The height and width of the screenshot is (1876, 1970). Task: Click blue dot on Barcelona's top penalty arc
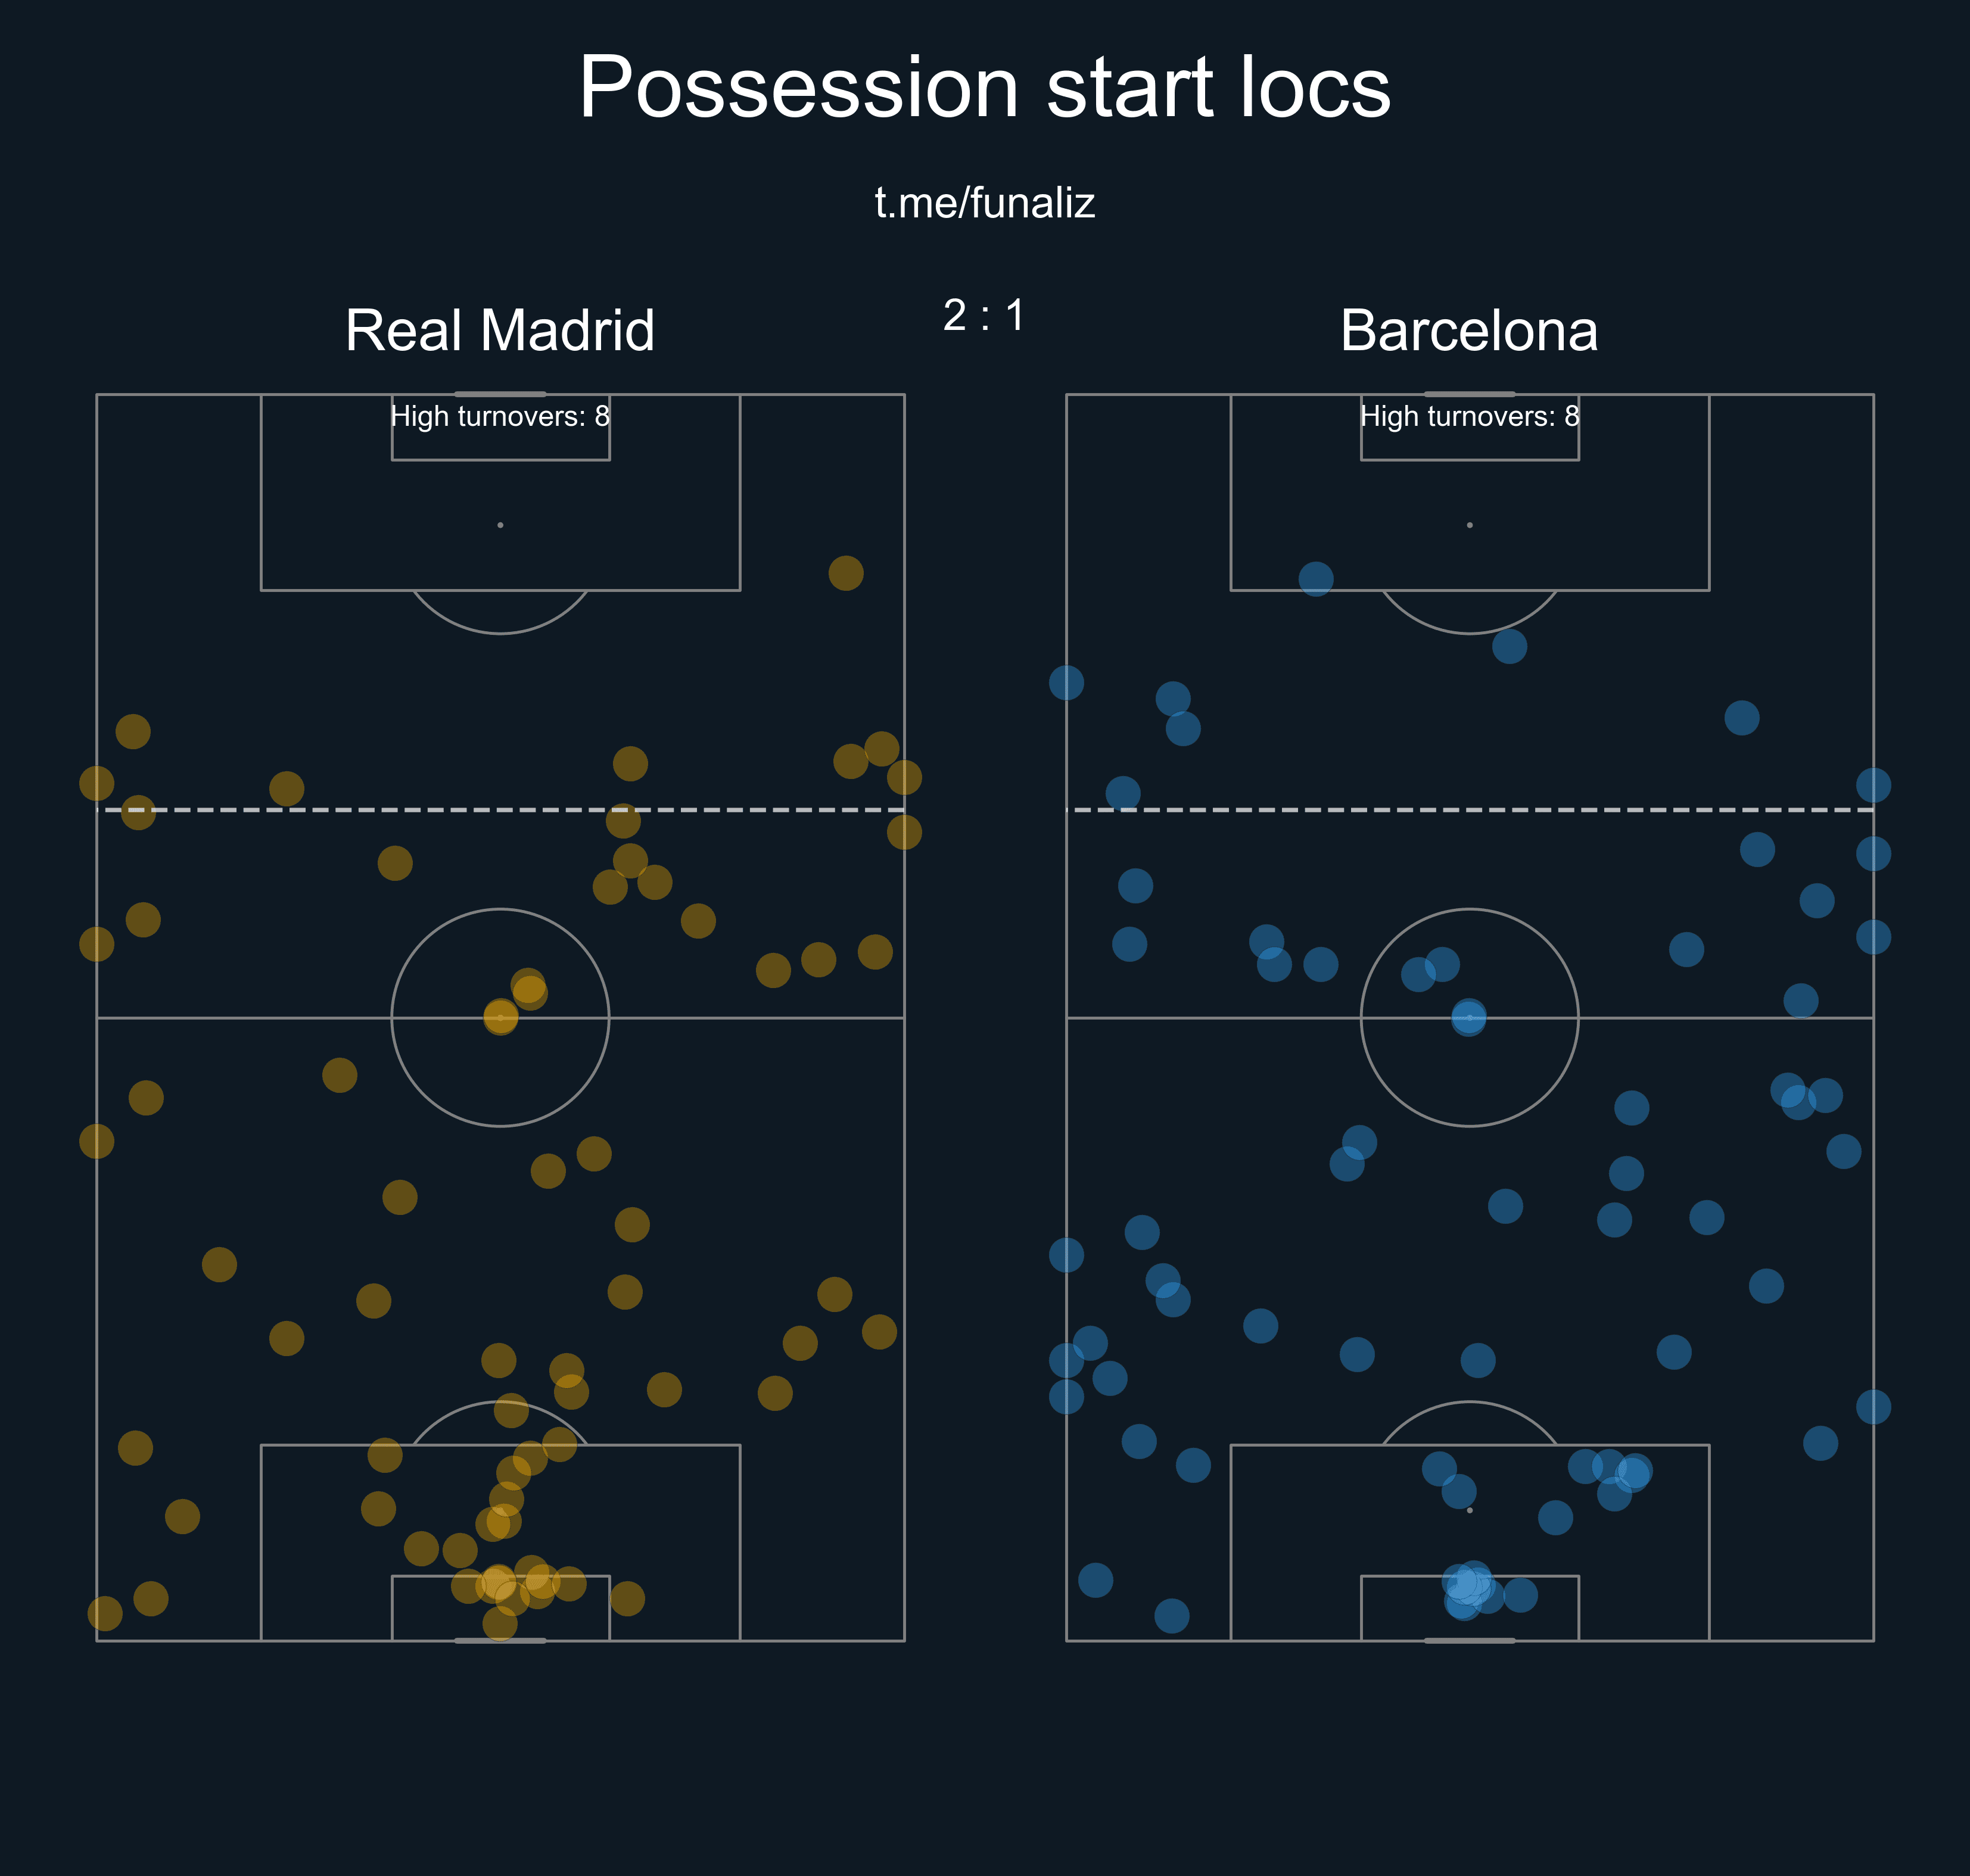1508,646
